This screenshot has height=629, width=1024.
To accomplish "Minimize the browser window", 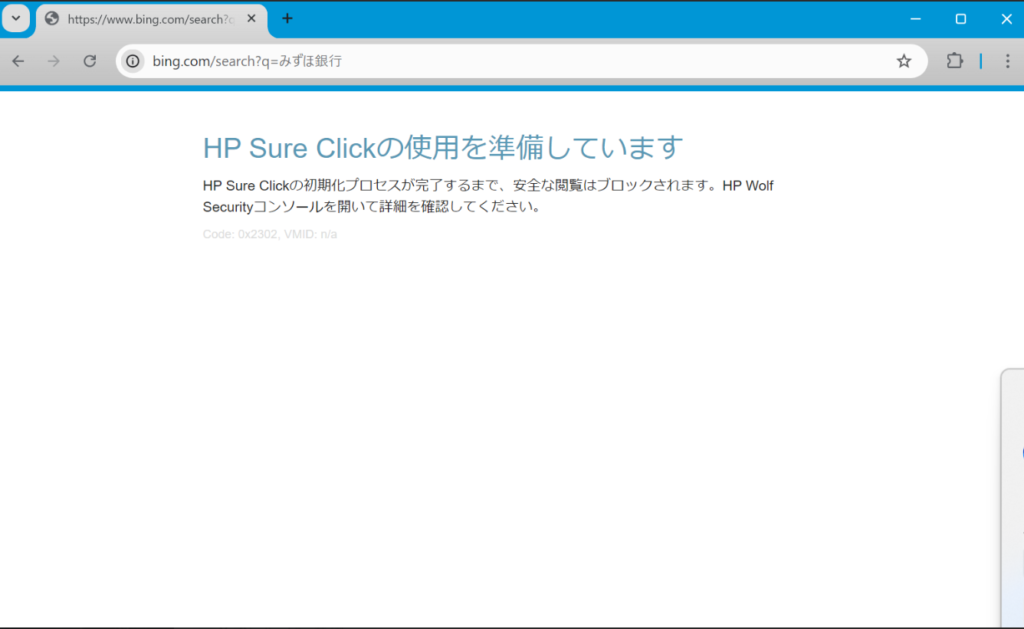I will tap(914, 19).
